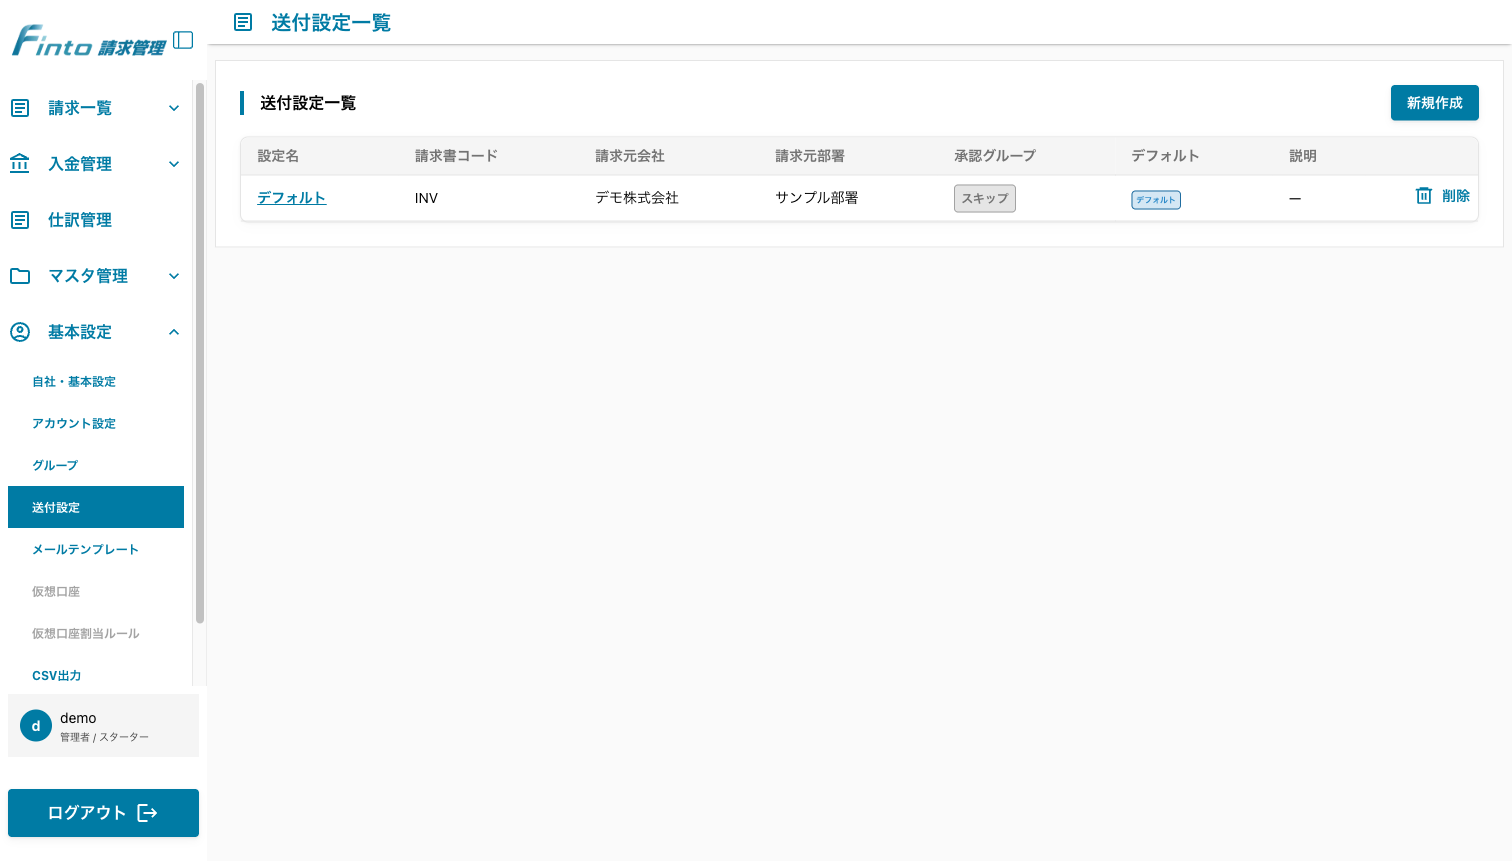
Task: Open 仮想口座 submenu item
Action: click(x=96, y=592)
